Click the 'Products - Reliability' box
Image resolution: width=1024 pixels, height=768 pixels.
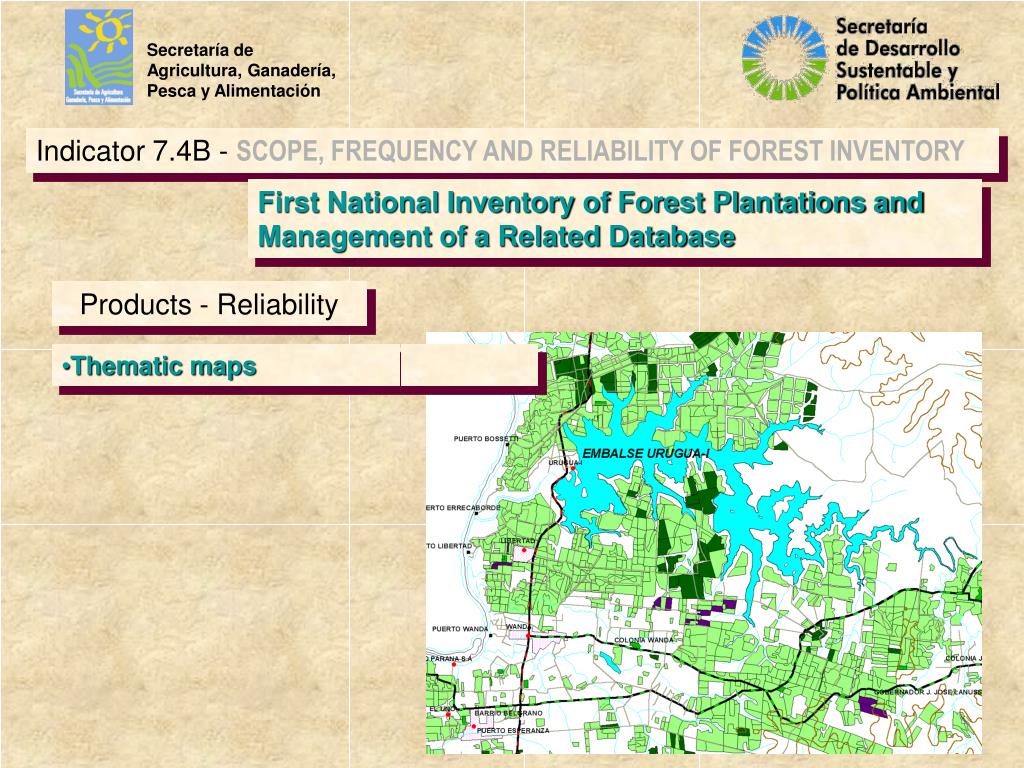click(209, 304)
